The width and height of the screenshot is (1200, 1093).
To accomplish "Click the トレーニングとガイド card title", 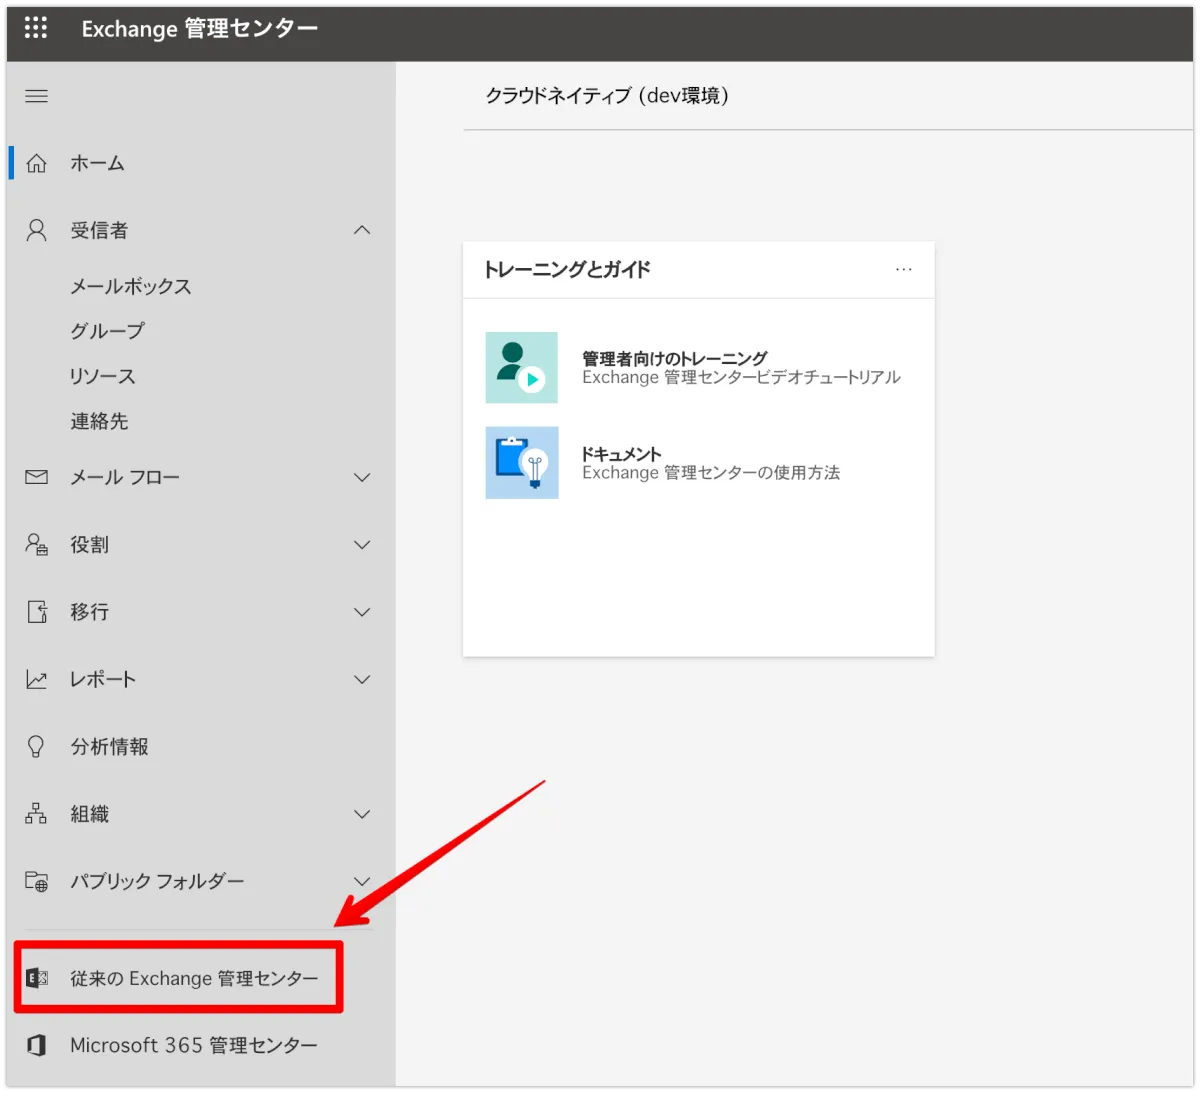I will [567, 269].
